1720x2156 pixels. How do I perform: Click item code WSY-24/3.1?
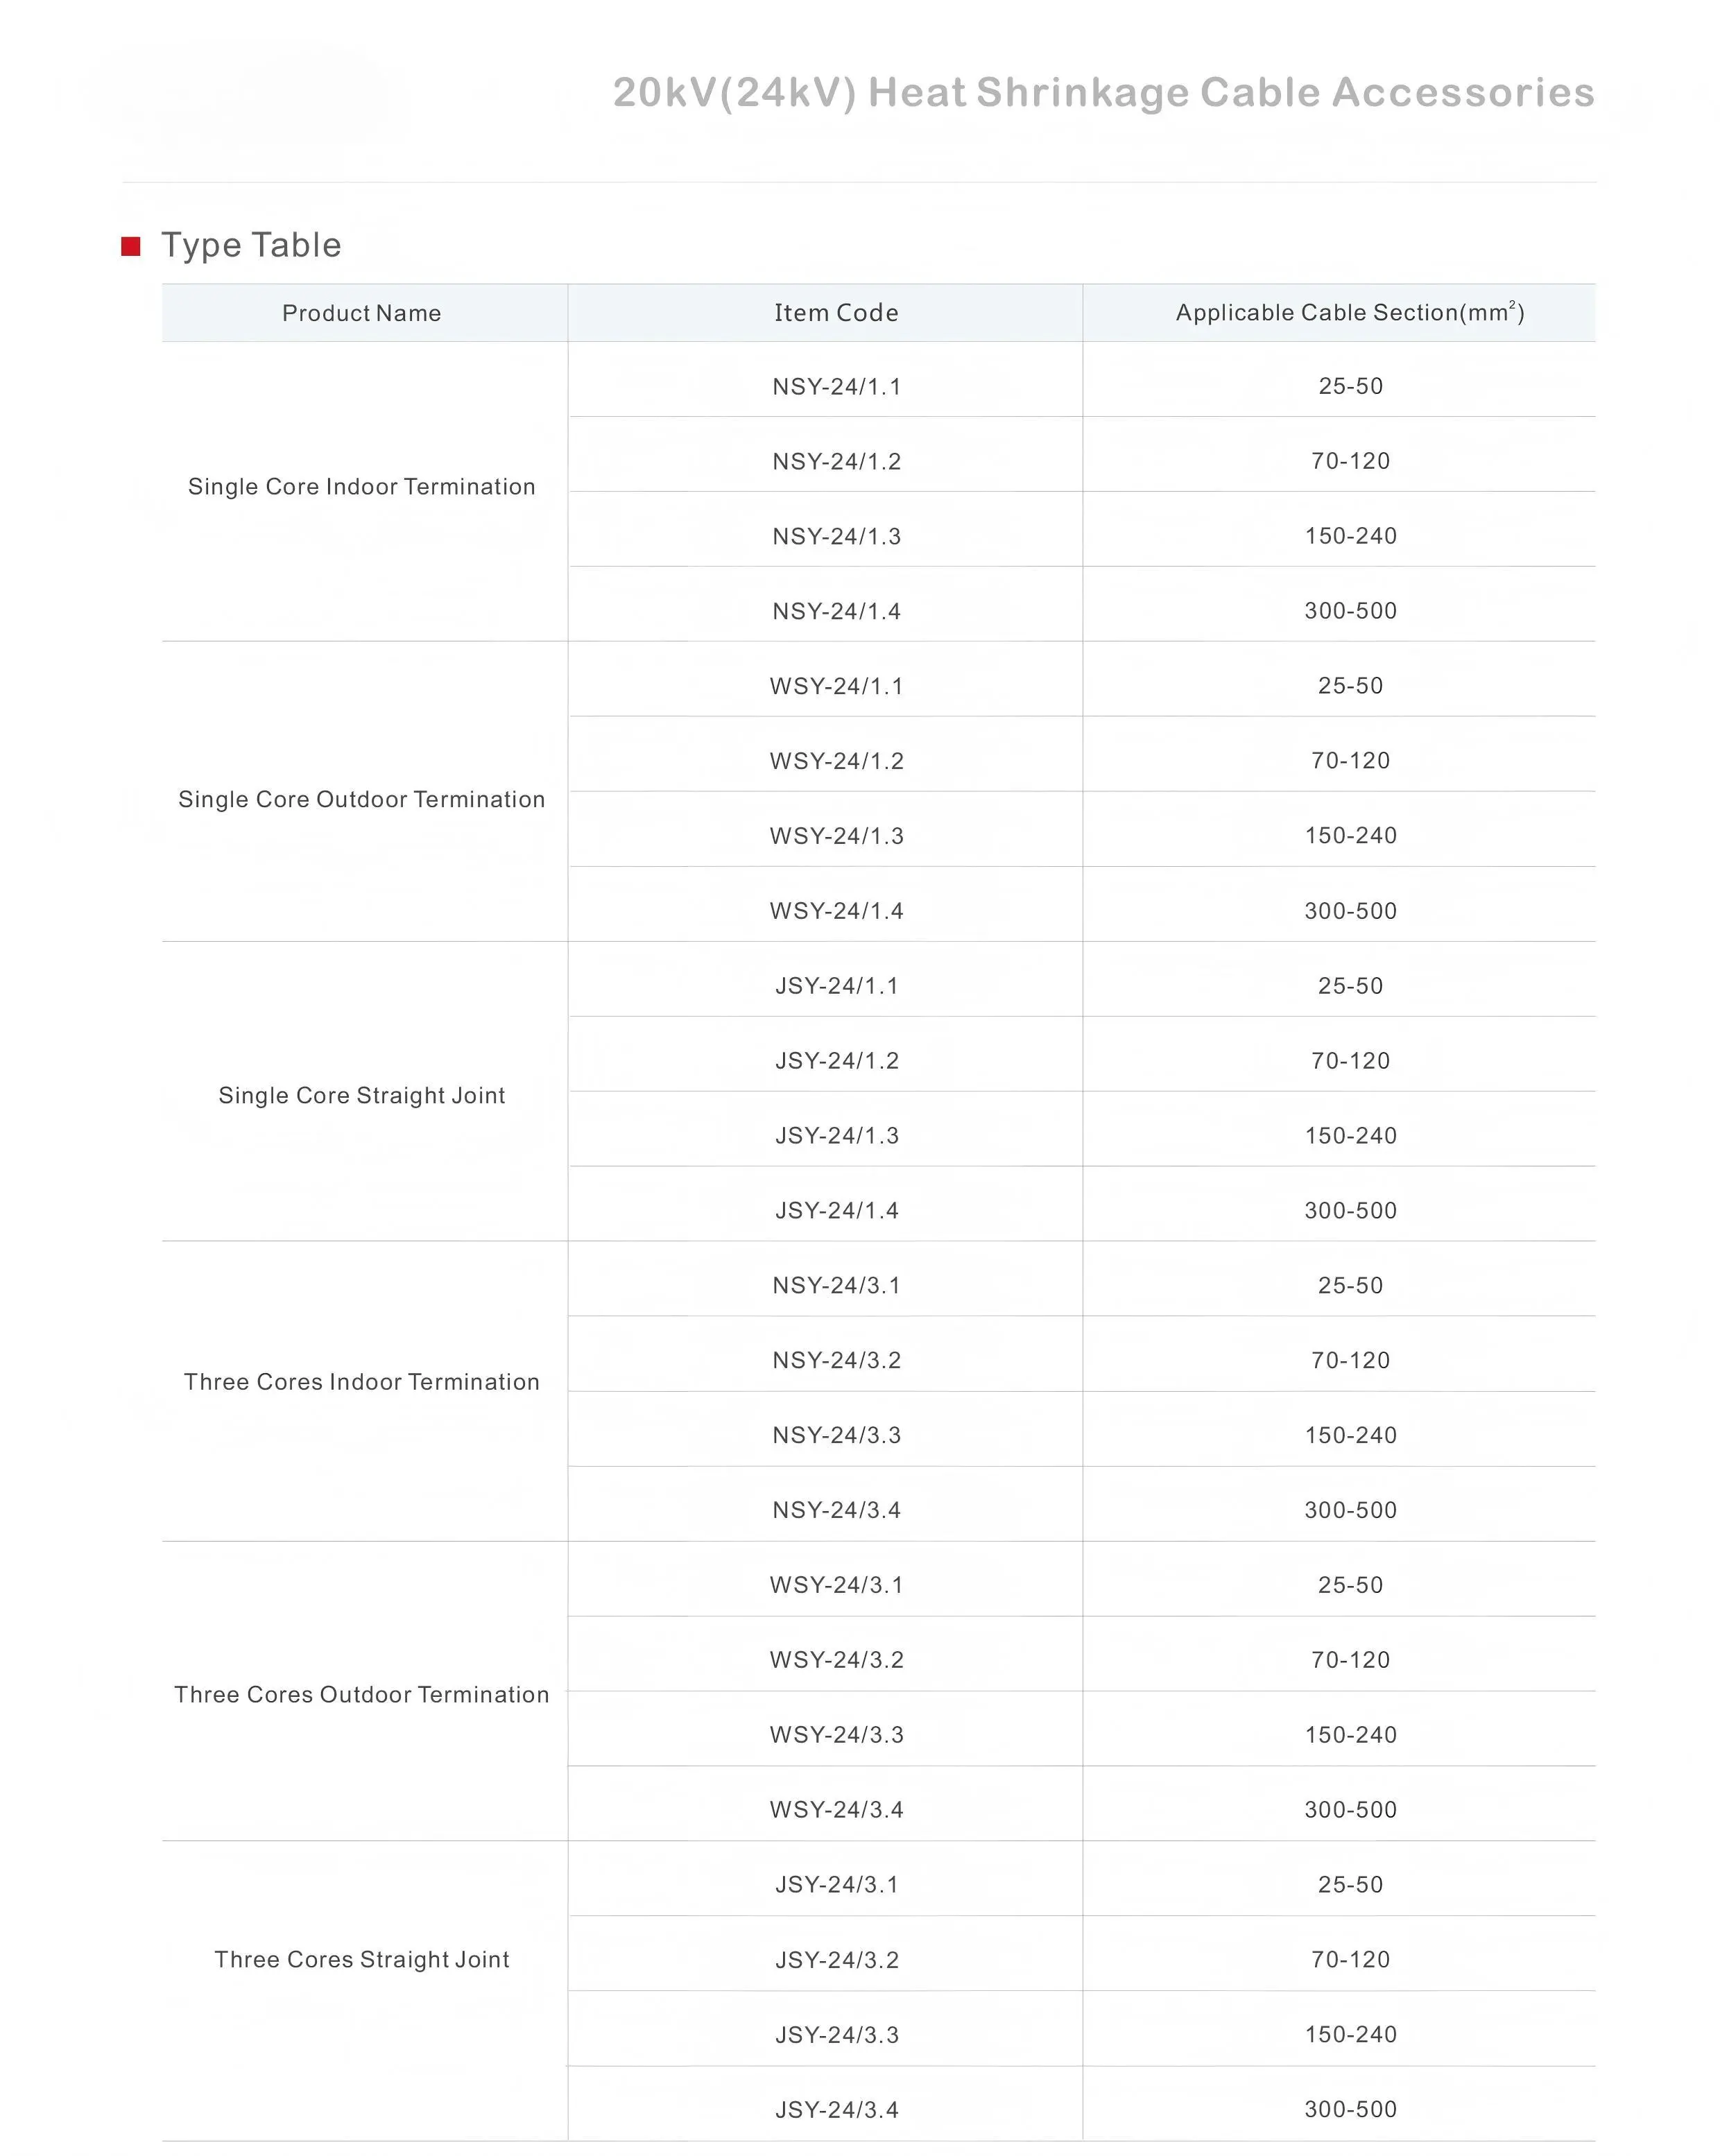[836, 1586]
